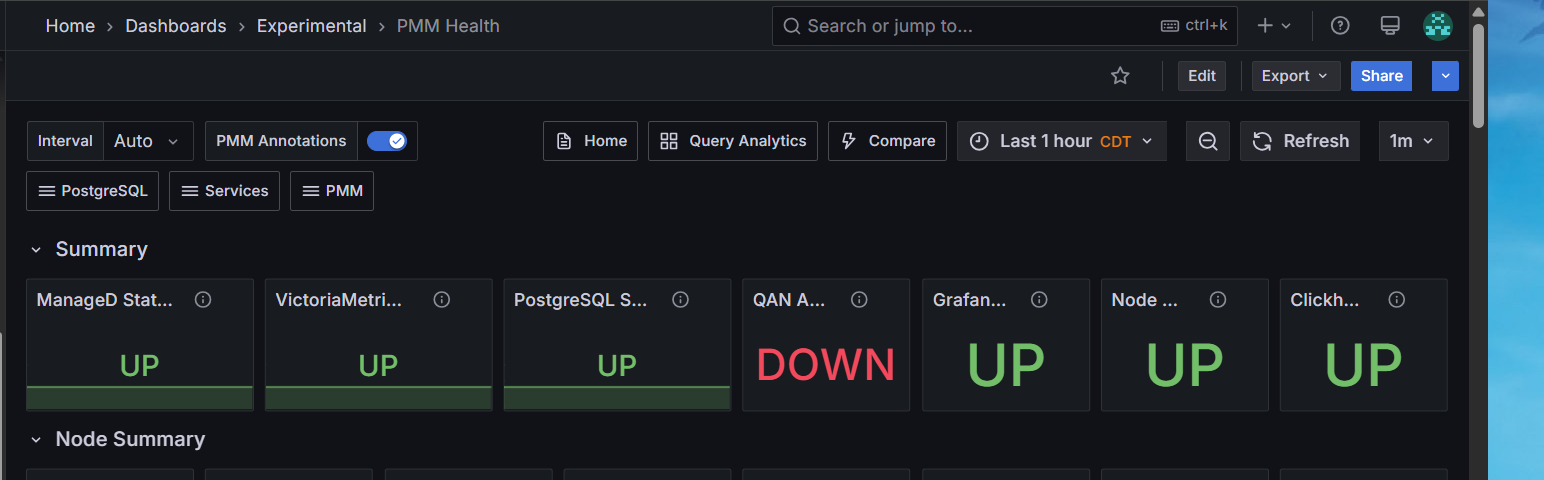This screenshot has width=1544, height=480.
Task: Show info for Node panel
Action: click(1218, 299)
